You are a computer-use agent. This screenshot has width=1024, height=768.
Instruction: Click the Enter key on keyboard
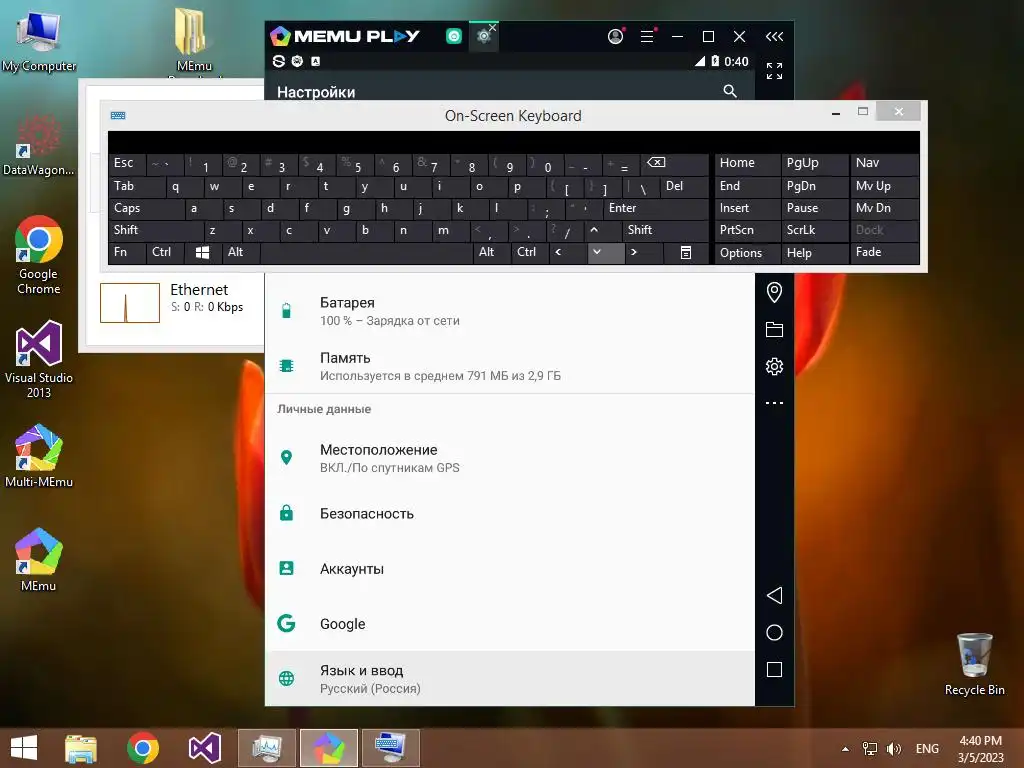[656, 208]
